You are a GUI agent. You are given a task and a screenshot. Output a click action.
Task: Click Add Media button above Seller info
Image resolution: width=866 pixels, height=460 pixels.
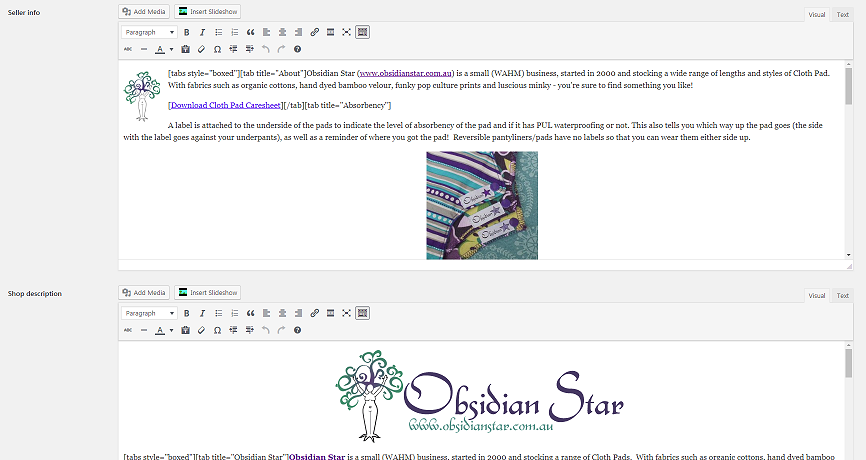point(144,11)
